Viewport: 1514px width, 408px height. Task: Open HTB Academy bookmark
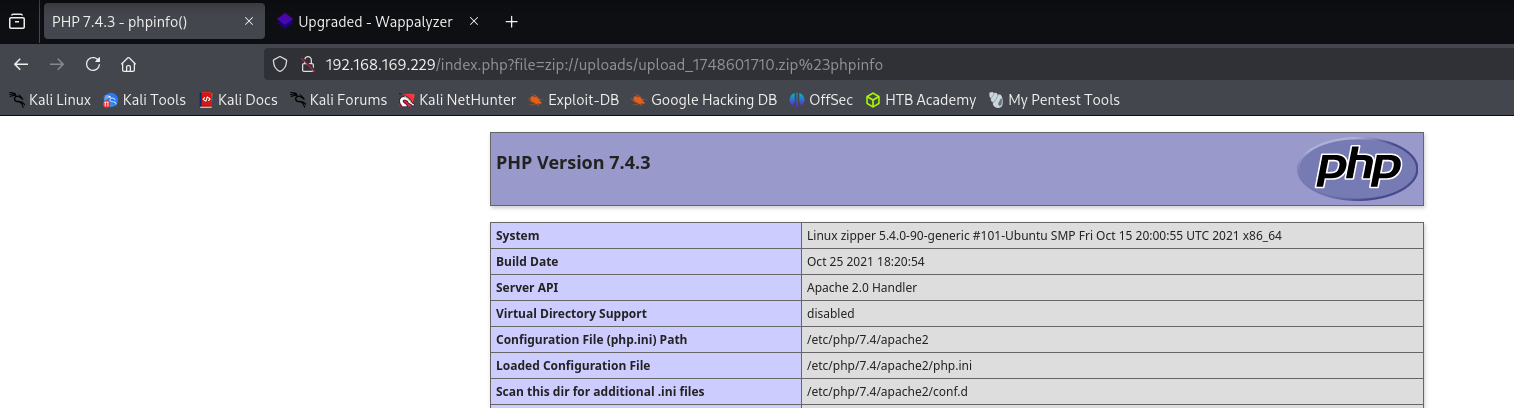(921, 100)
